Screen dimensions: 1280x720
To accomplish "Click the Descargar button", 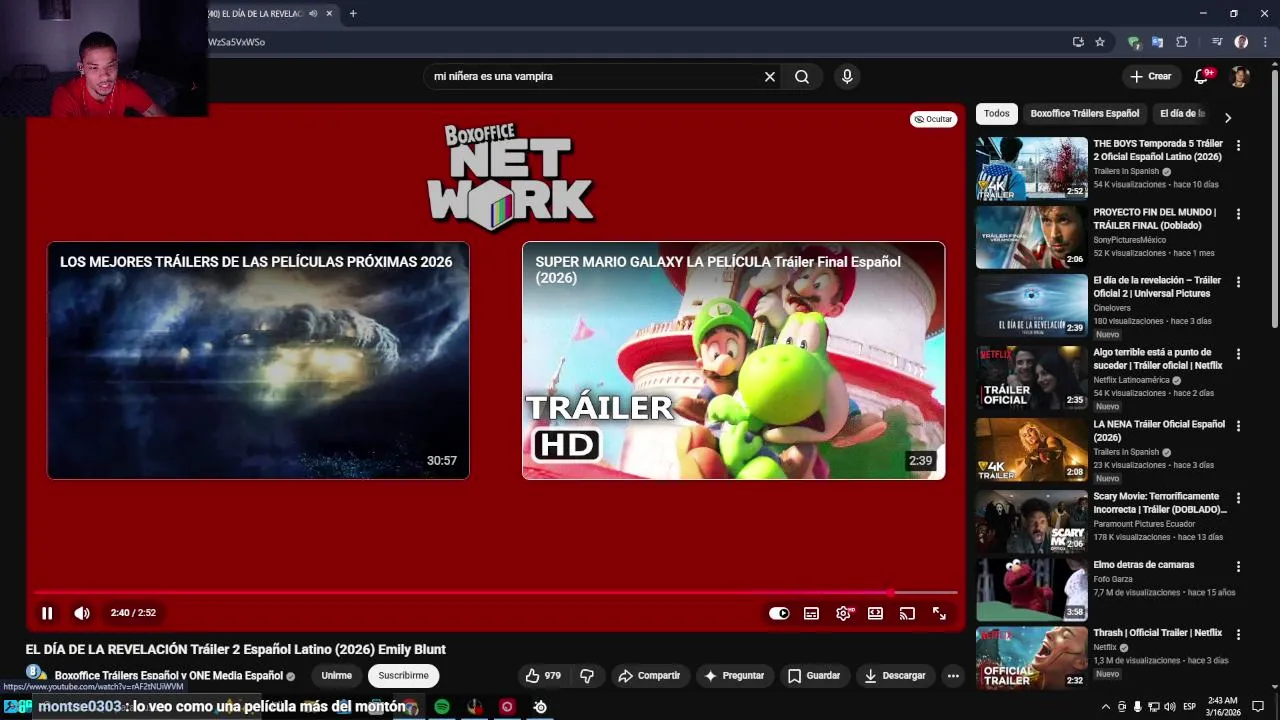I will click(895, 676).
